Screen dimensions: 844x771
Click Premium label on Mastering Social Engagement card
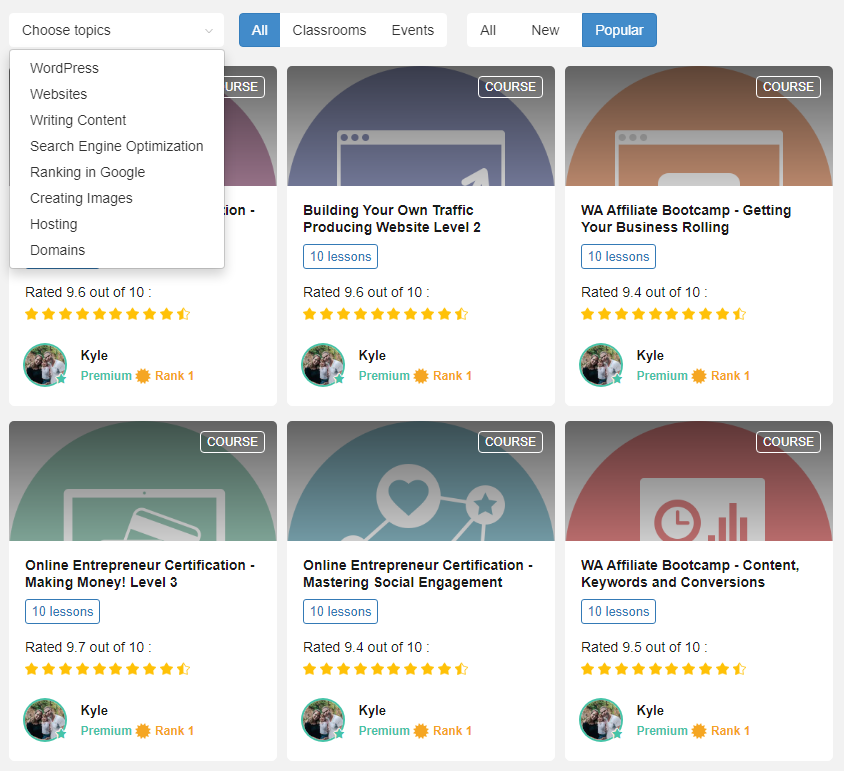[384, 731]
